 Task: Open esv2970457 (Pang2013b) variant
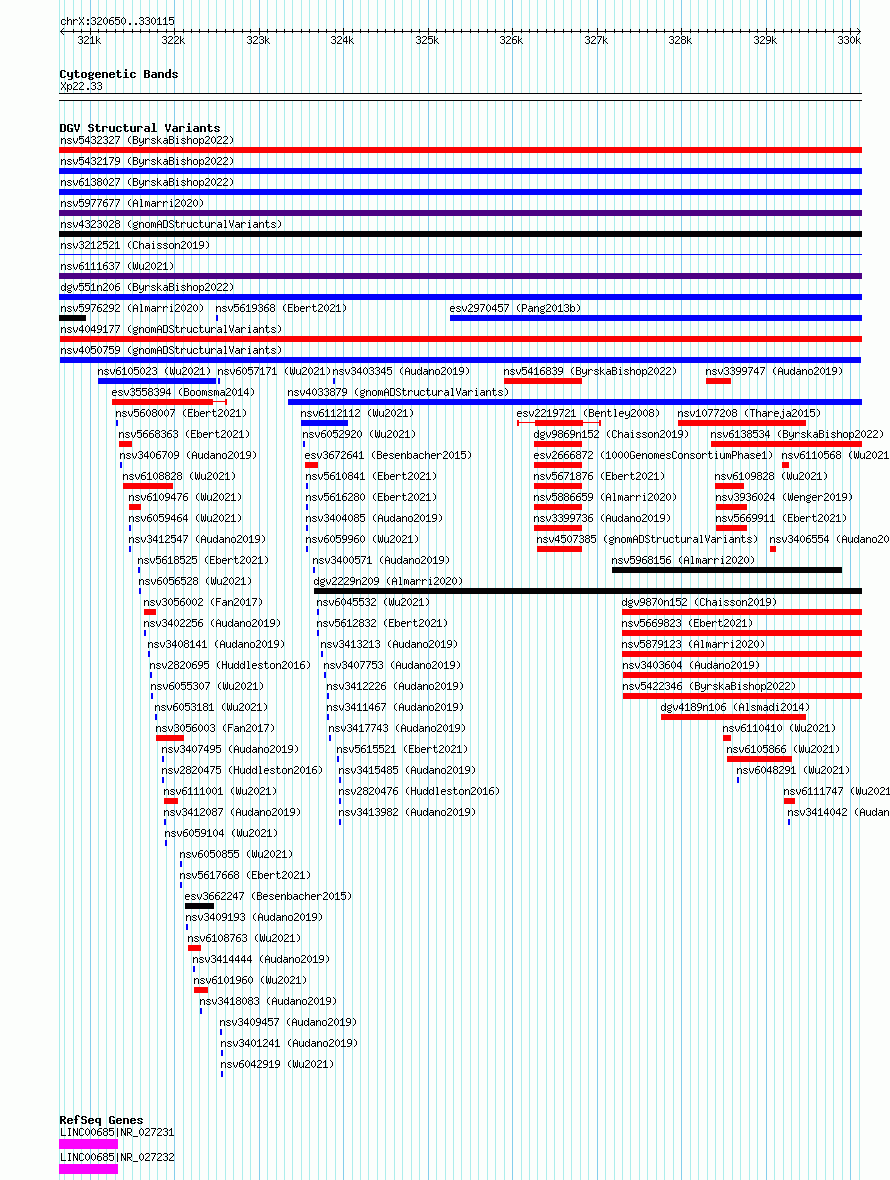515,309
